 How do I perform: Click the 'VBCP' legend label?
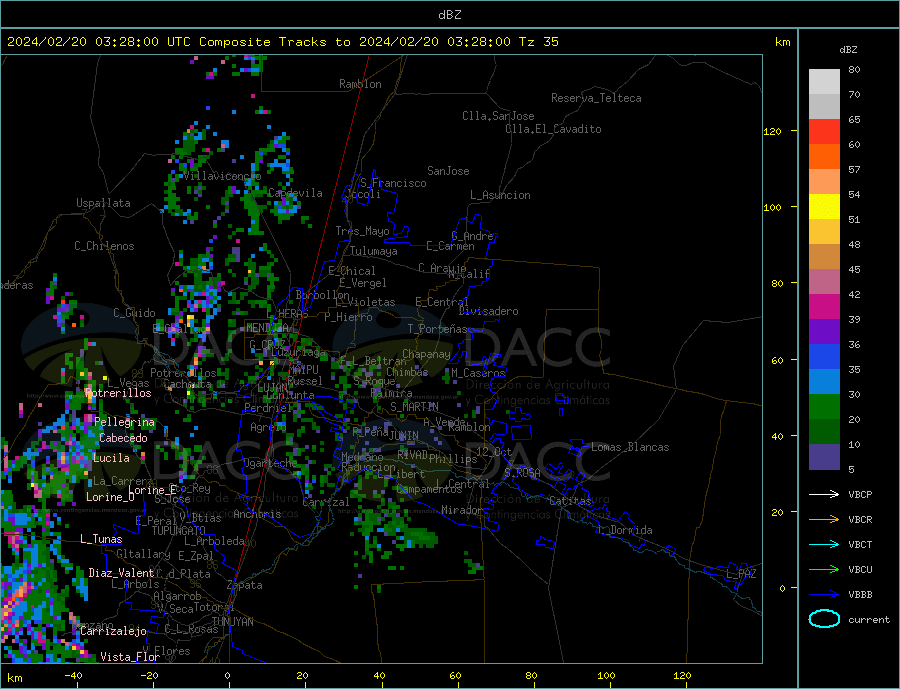point(860,494)
